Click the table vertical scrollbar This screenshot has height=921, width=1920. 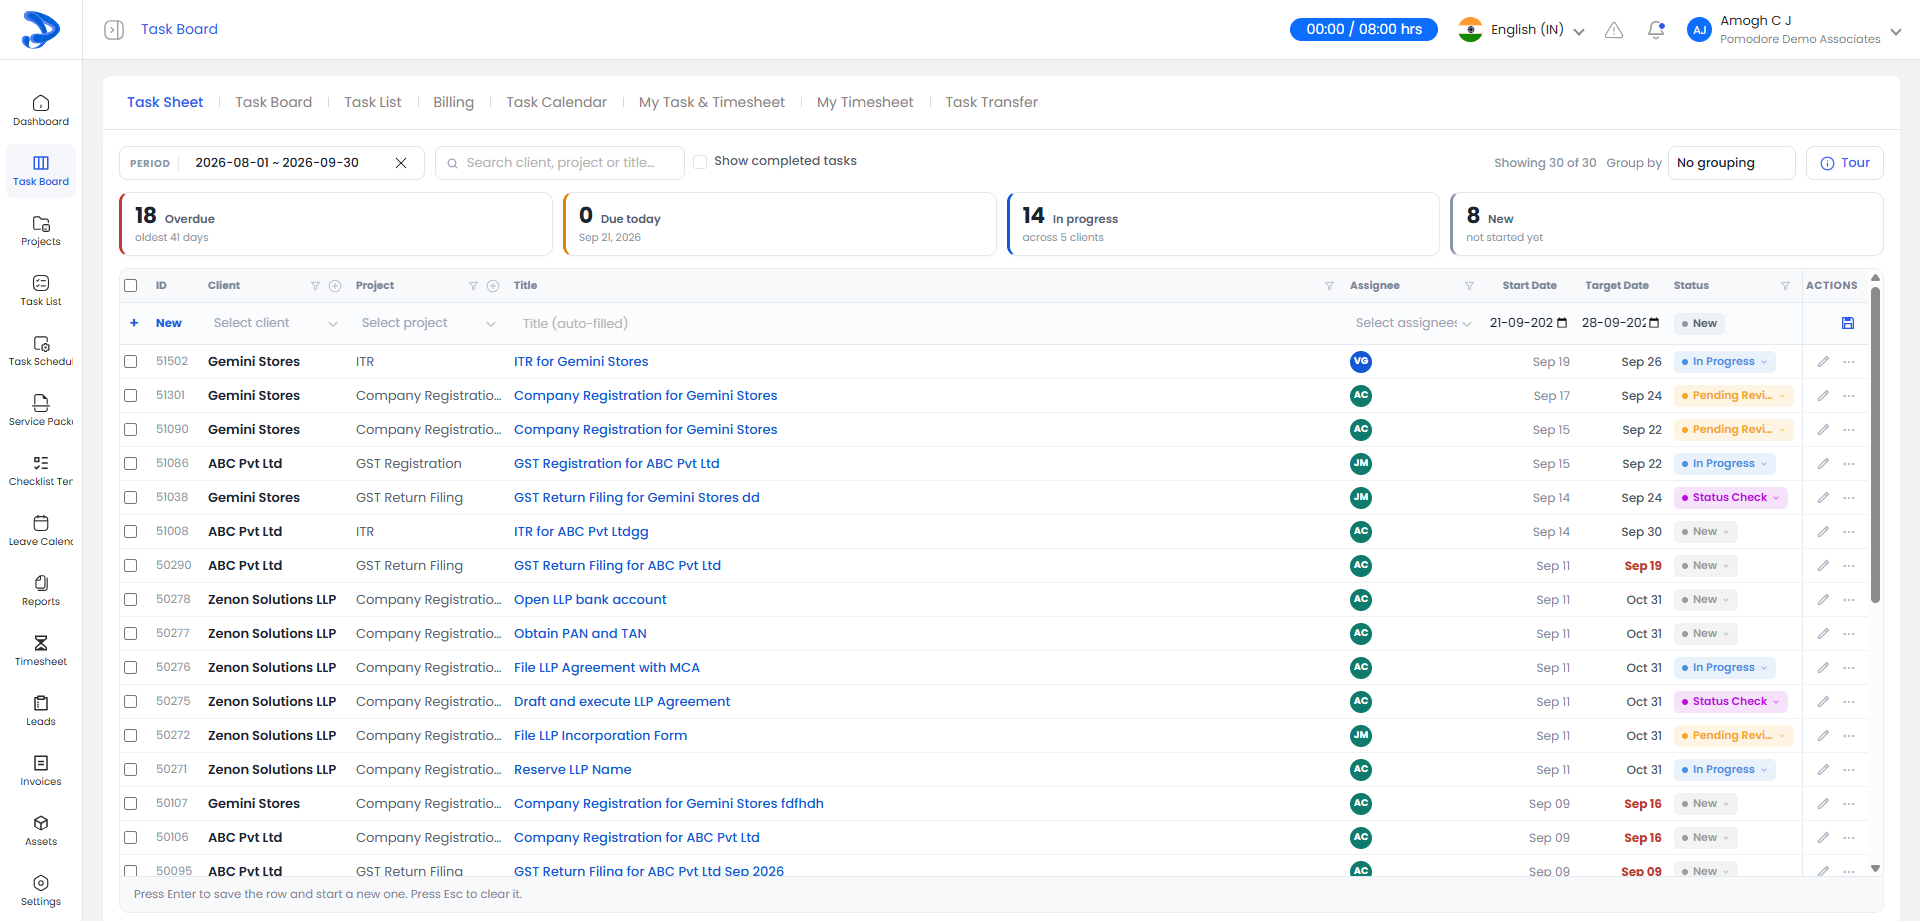(x=1875, y=445)
